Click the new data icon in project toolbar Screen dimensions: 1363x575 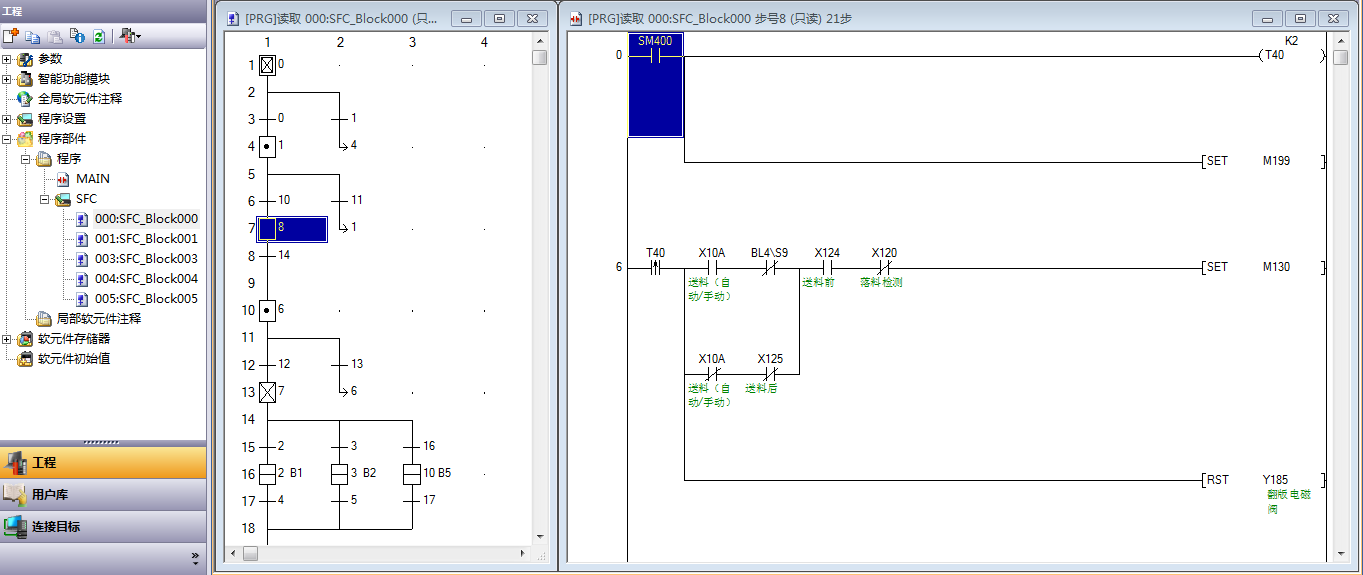tap(11, 36)
